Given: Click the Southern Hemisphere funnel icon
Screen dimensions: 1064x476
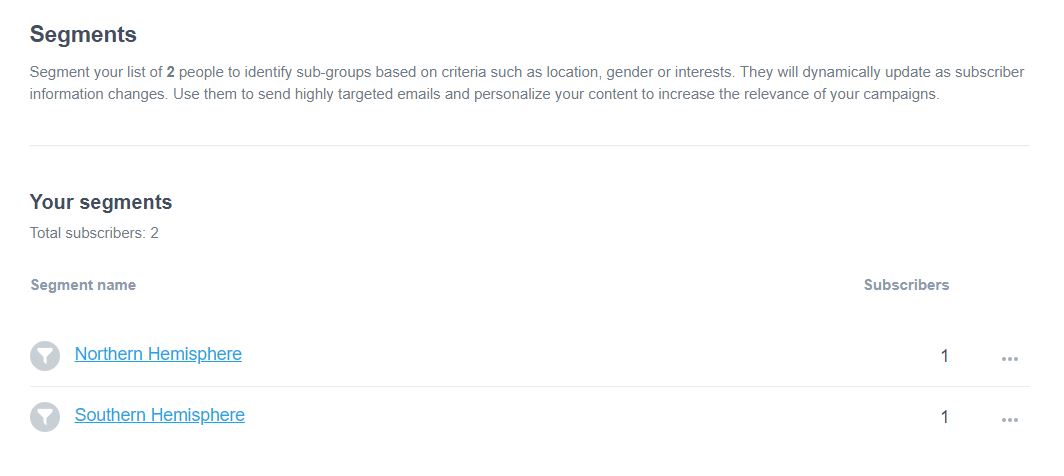Looking at the screenshot, I should point(45,417).
